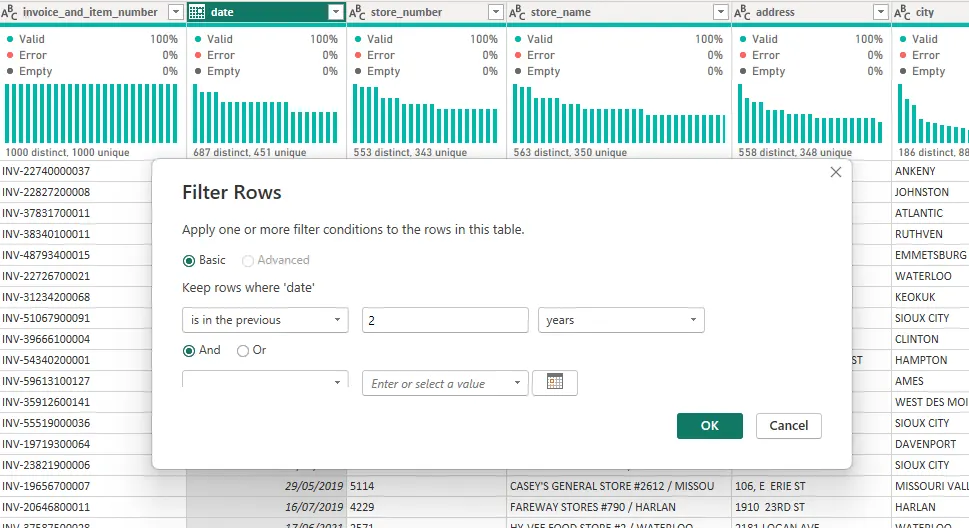Select the city column header
This screenshot has height=528, width=969.
(x=931, y=12)
